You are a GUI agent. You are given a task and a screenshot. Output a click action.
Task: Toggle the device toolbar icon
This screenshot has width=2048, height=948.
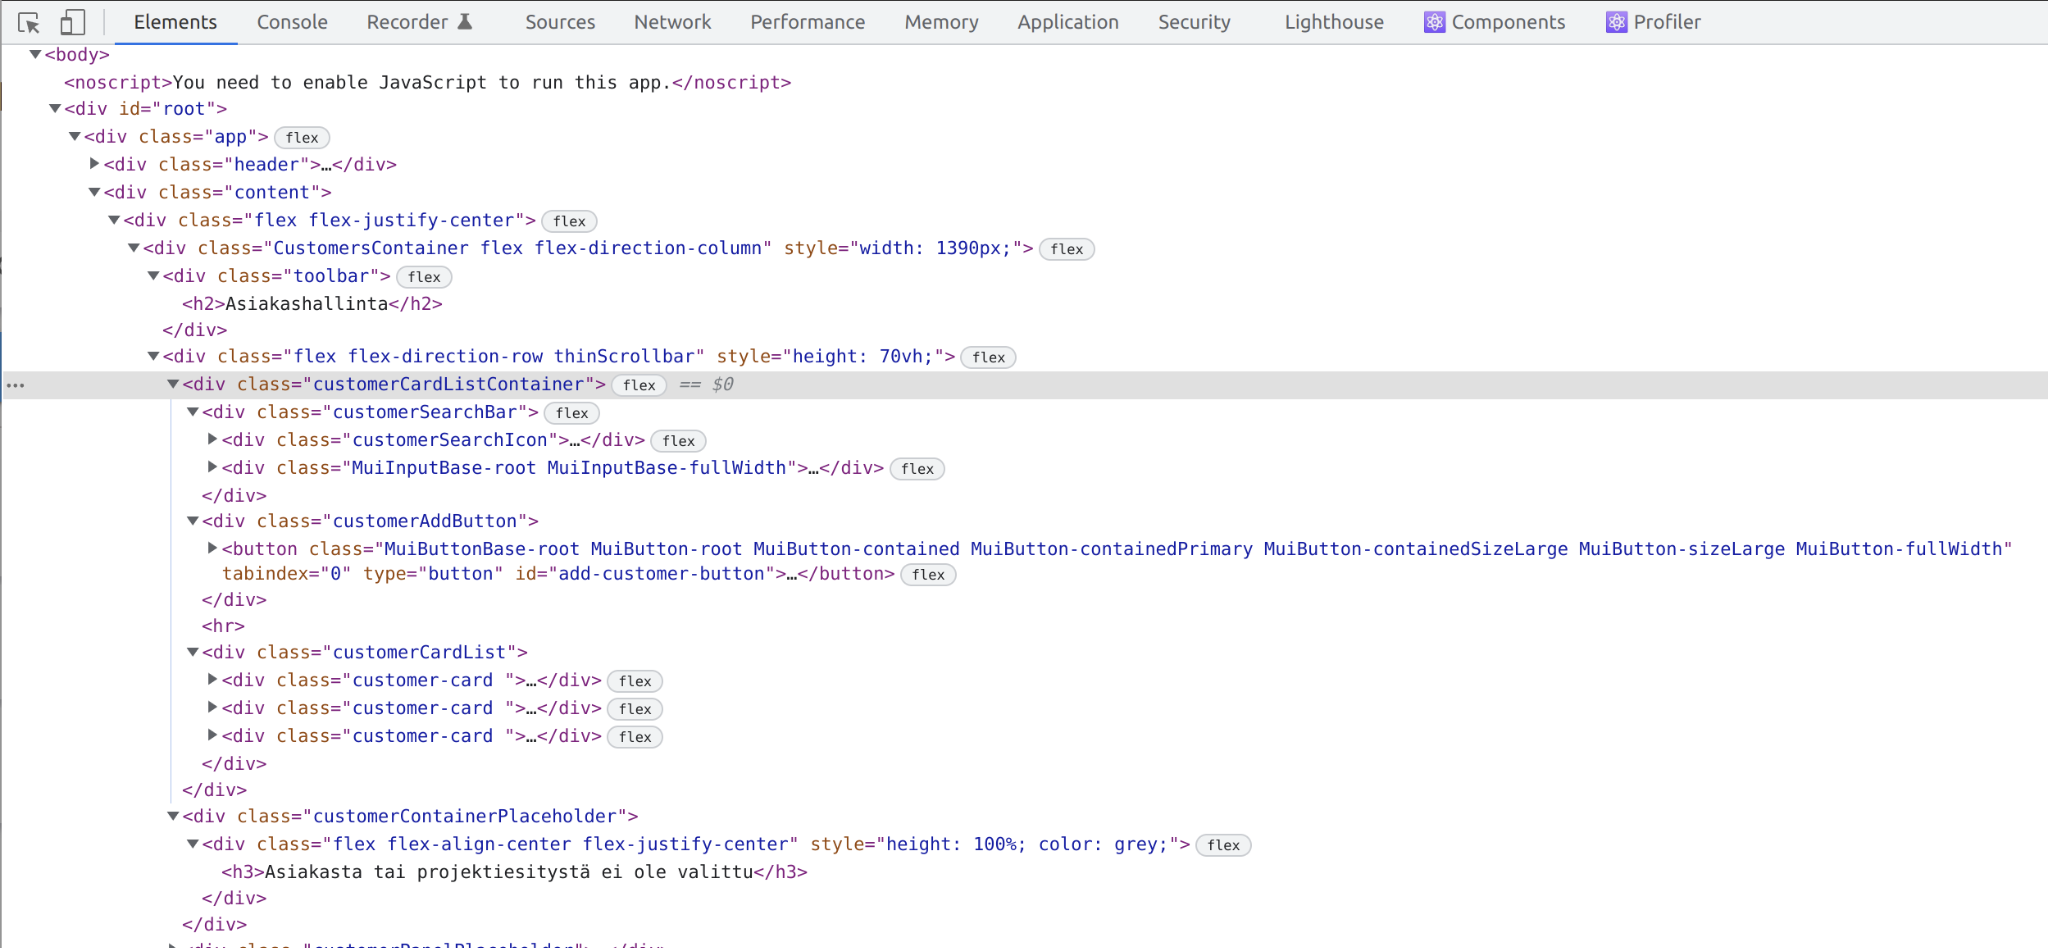[72, 22]
